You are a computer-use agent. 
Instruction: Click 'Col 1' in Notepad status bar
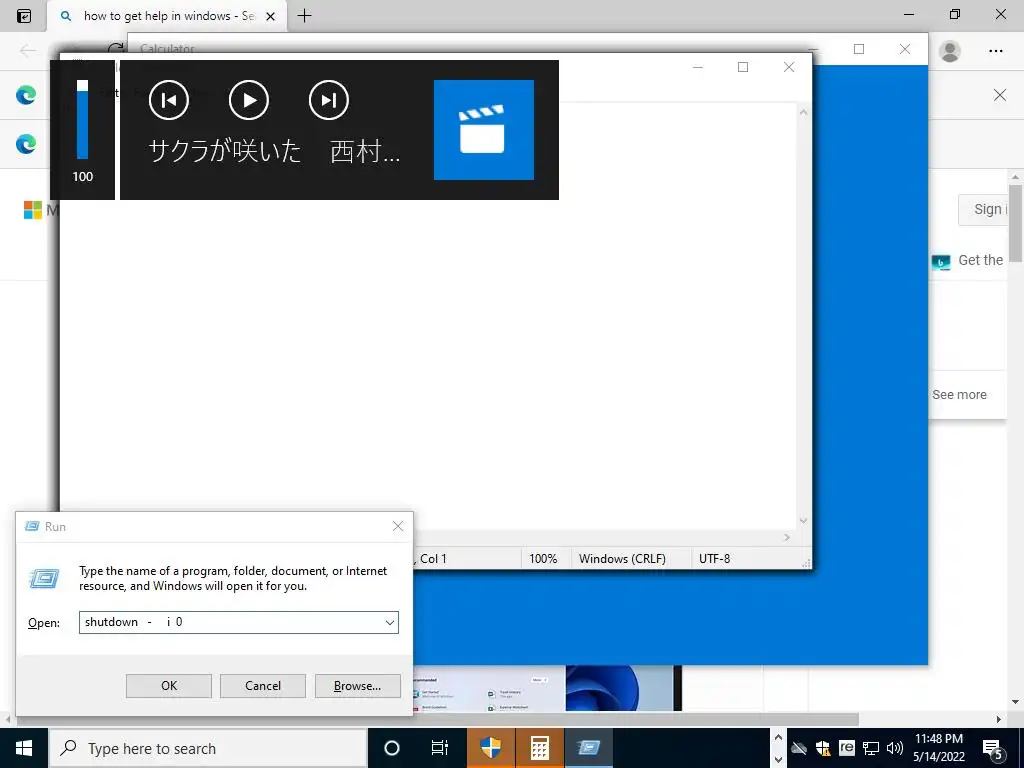pyautogui.click(x=433, y=559)
